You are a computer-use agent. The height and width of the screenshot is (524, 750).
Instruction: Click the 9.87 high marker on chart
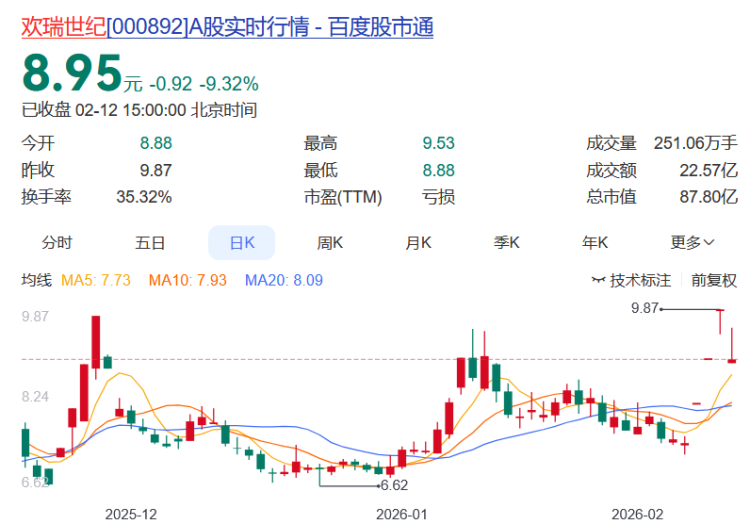pos(645,308)
